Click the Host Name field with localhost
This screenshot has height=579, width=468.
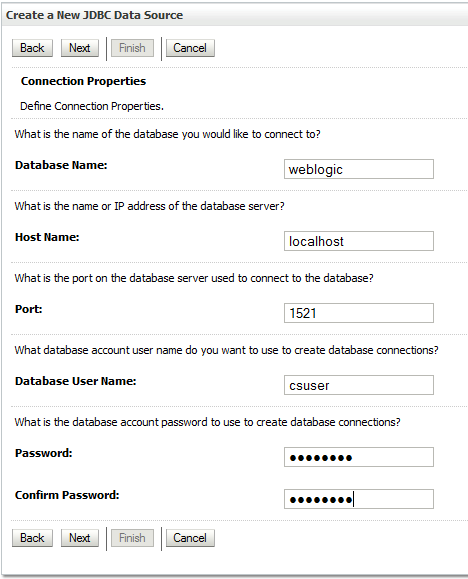(x=359, y=241)
